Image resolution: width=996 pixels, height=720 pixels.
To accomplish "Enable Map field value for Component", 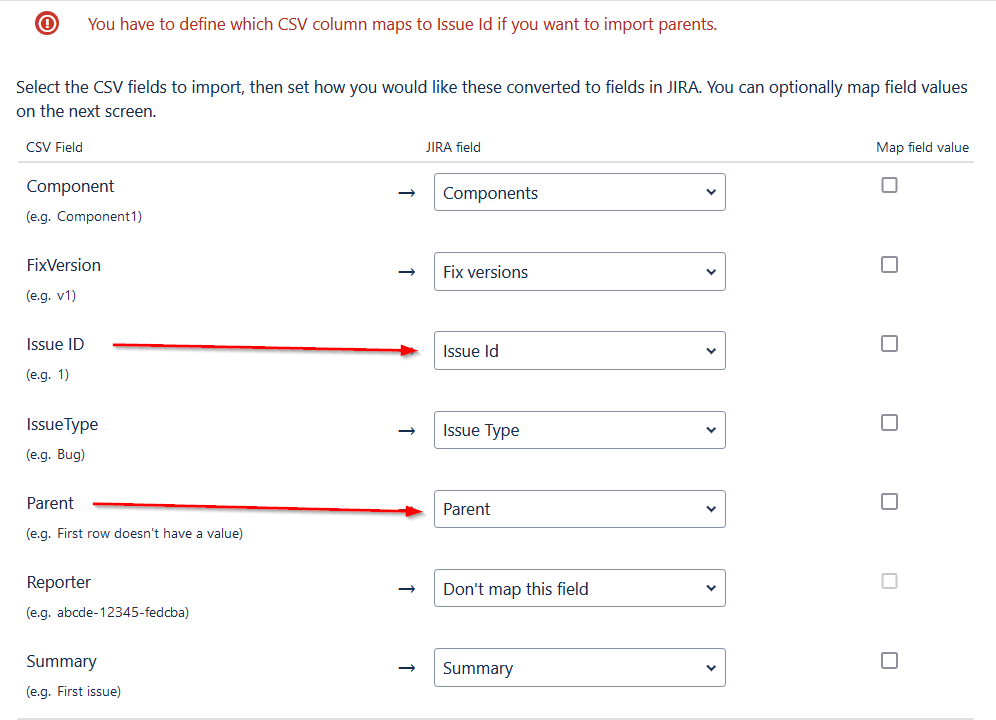I will coord(889,185).
